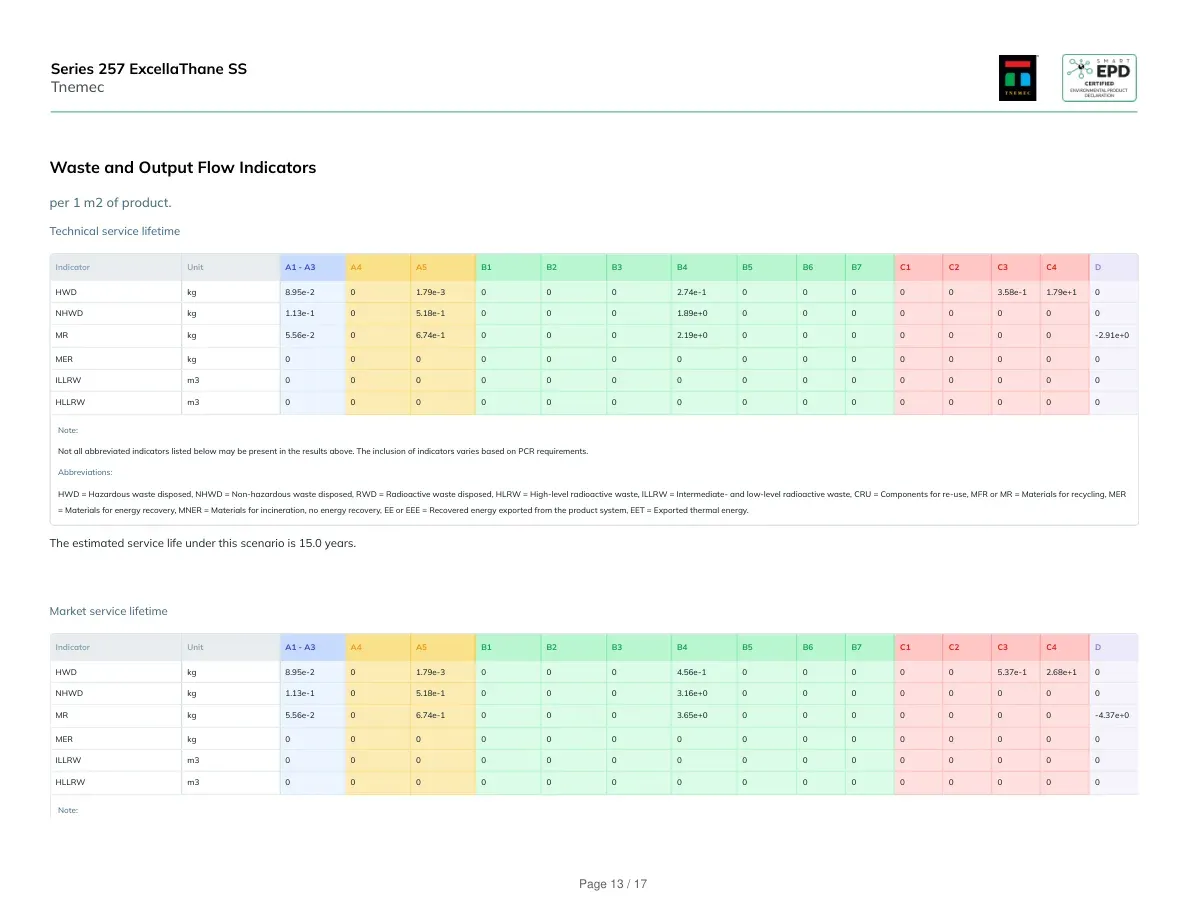
Task: Click the Indicator header in Market table
Action: point(72,648)
